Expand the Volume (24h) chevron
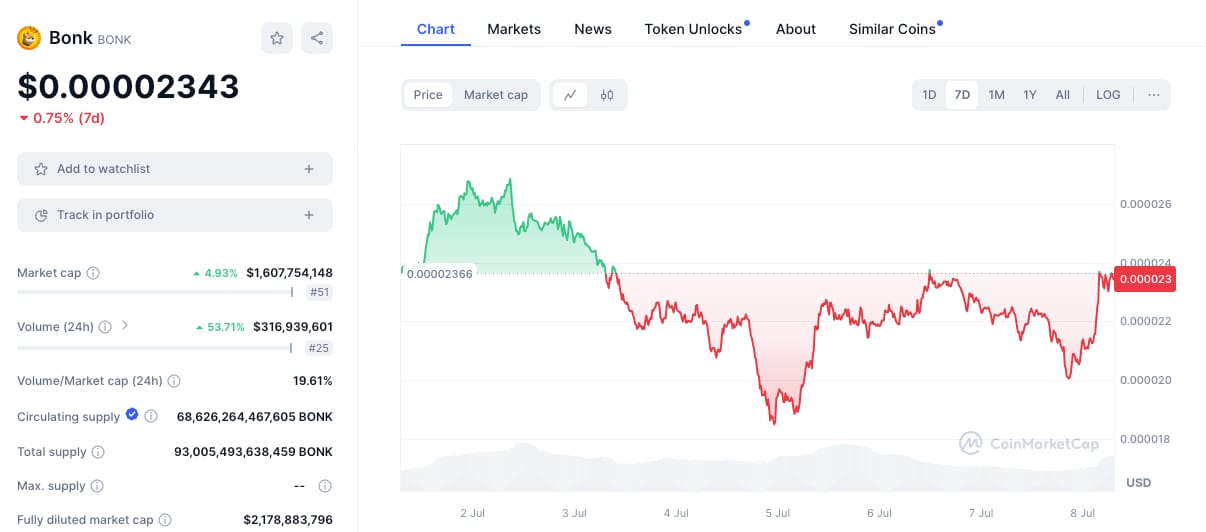This screenshot has width=1206, height=532. point(125,325)
